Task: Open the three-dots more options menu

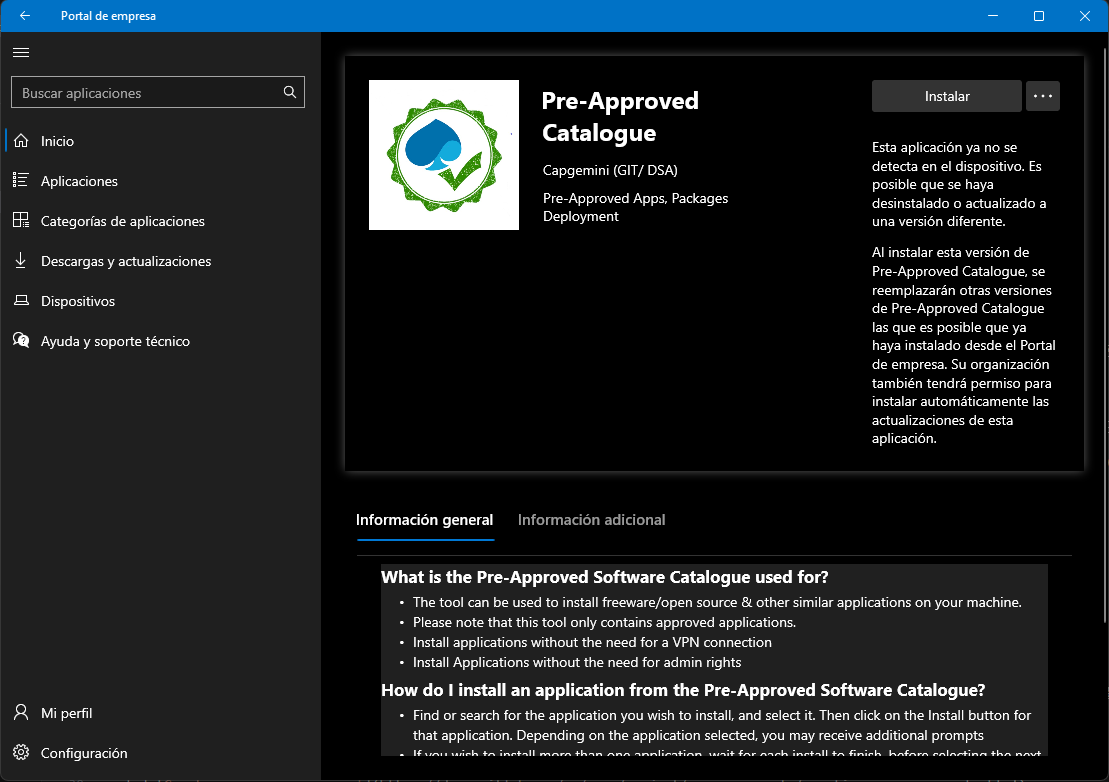Action: pyautogui.click(x=1043, y=96)
